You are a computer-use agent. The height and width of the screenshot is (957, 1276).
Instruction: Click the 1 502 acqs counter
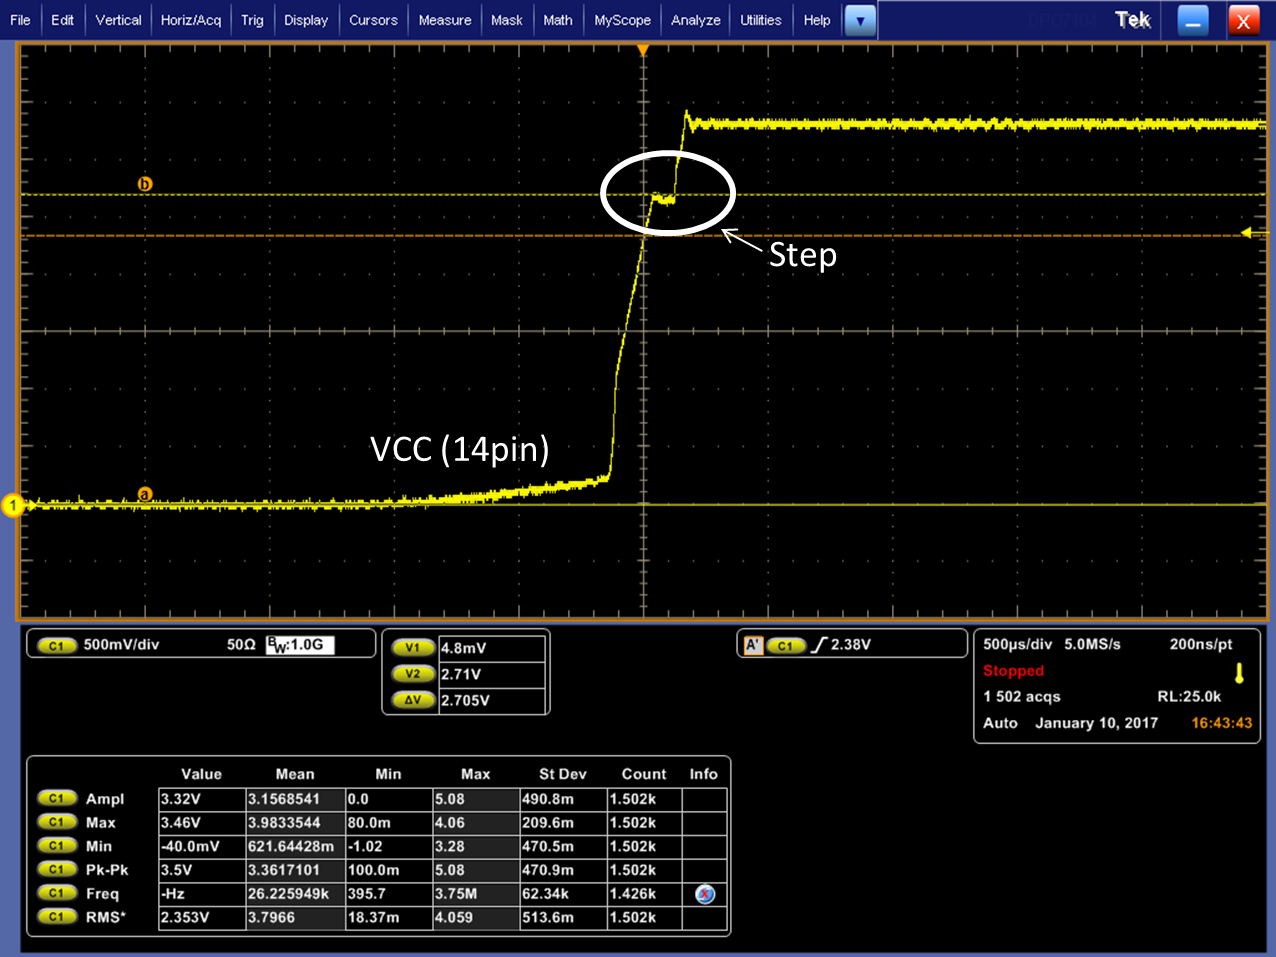click(x=1021, y=697)
